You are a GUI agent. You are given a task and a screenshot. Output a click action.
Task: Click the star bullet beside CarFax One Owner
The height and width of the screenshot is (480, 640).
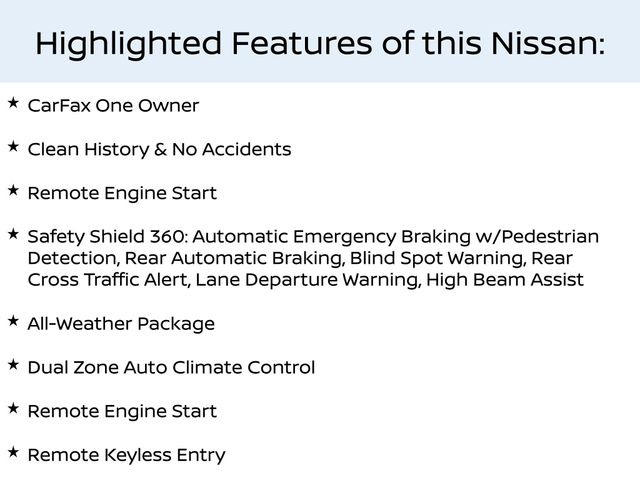[12, 103]
